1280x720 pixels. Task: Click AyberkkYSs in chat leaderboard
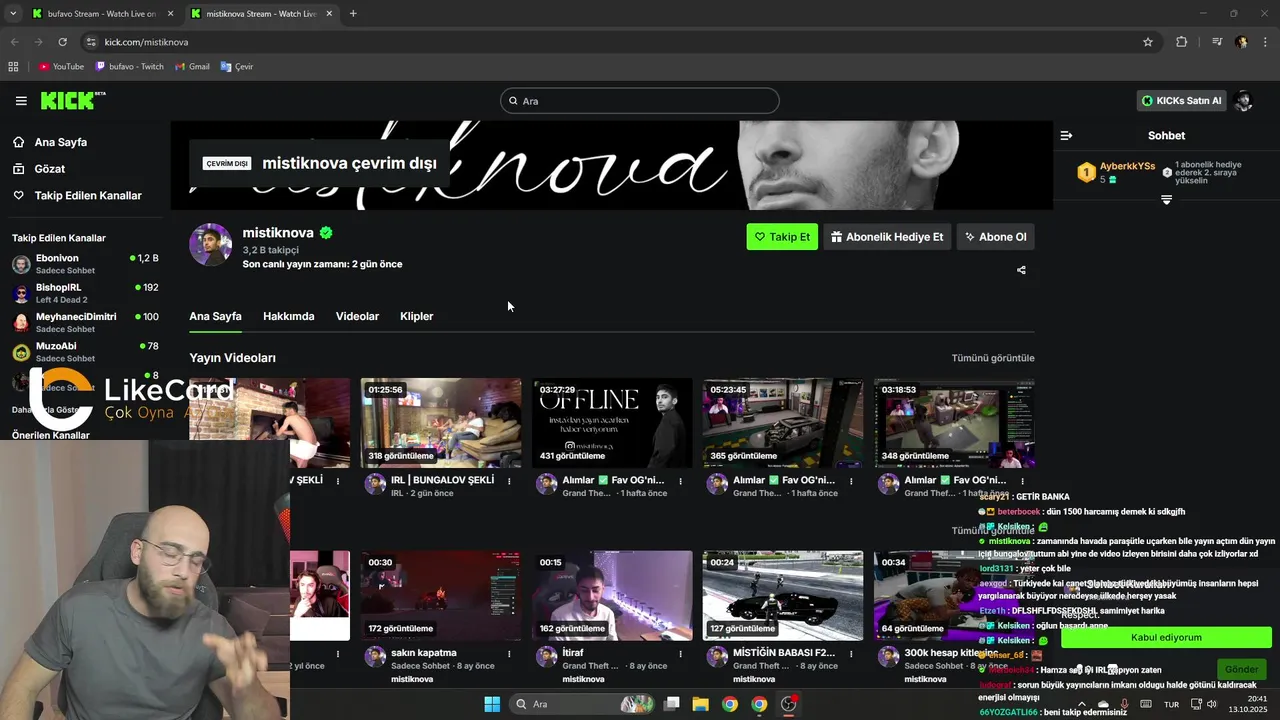tap(1127, 166)
